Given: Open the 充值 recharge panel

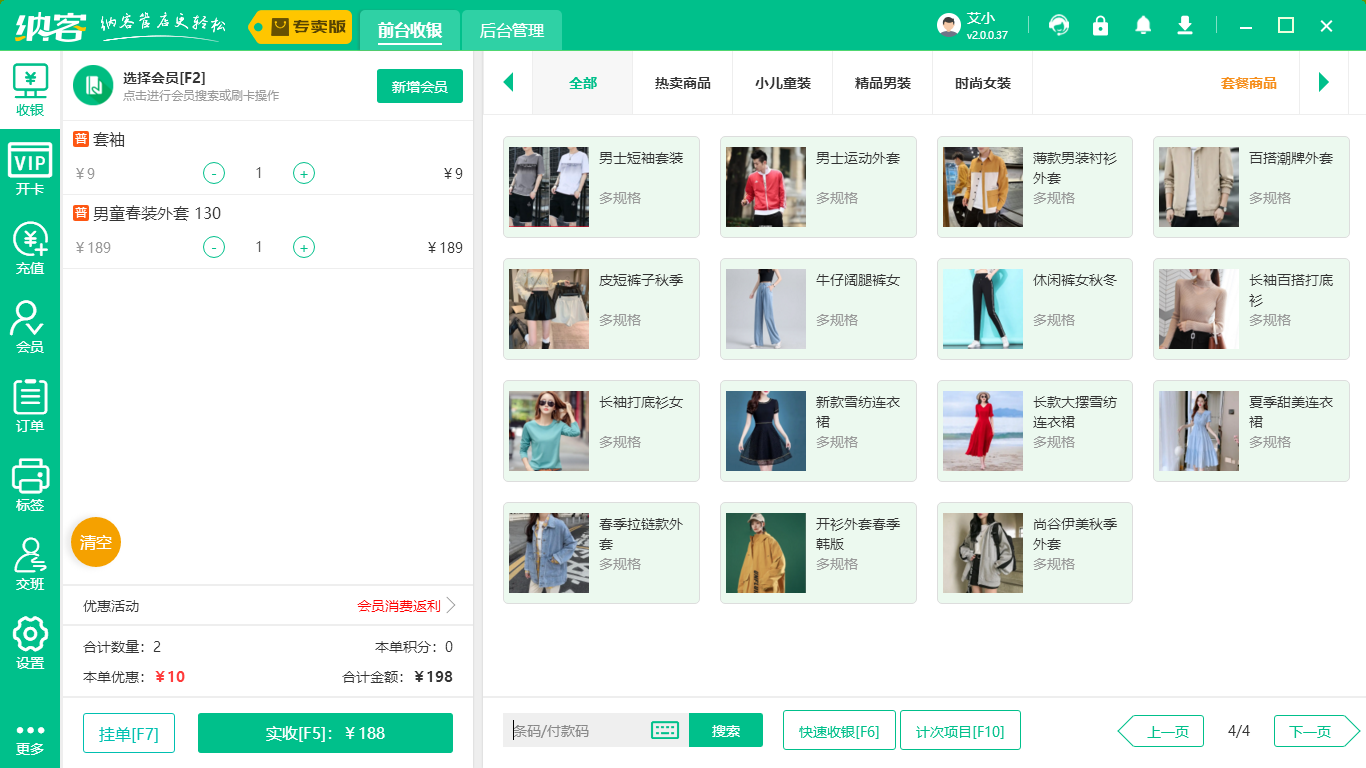Looking at the screenshot, I should point(30,250).
